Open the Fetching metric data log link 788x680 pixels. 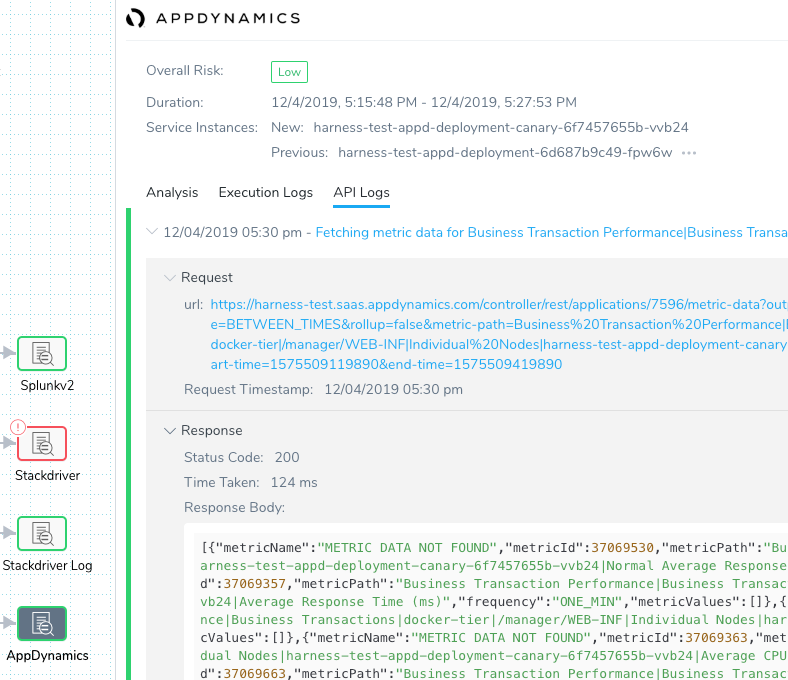tap(551, 233)
